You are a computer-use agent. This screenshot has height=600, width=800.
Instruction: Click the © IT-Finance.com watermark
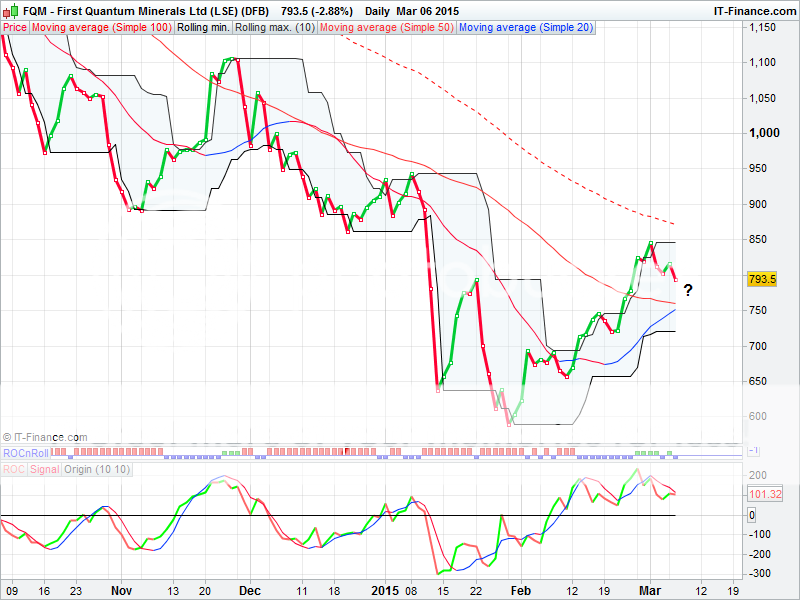pyautogui.click(x=45, y=437)
